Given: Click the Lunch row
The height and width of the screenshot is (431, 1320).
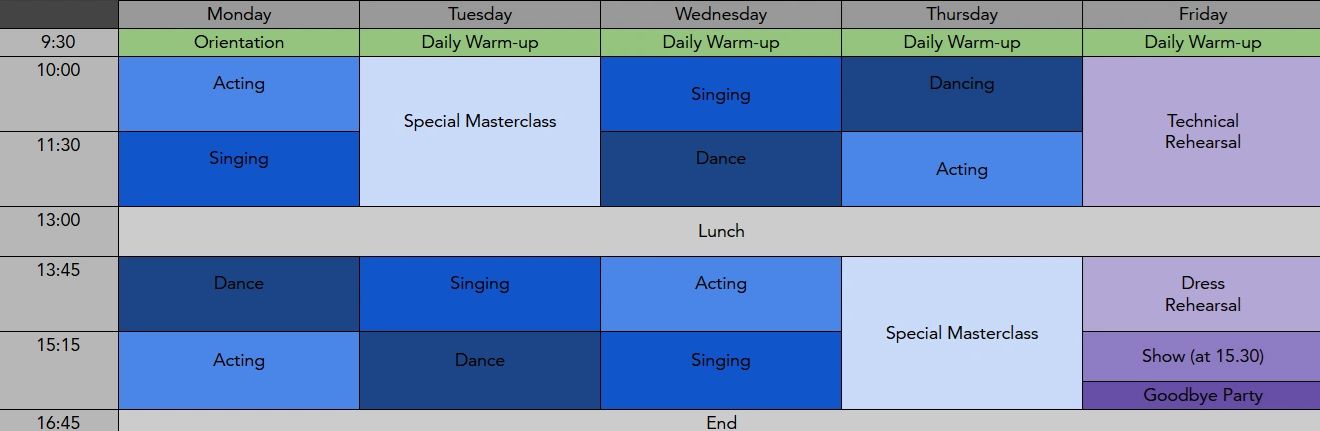Looking at the screenshot, I should tap(720, 231).
